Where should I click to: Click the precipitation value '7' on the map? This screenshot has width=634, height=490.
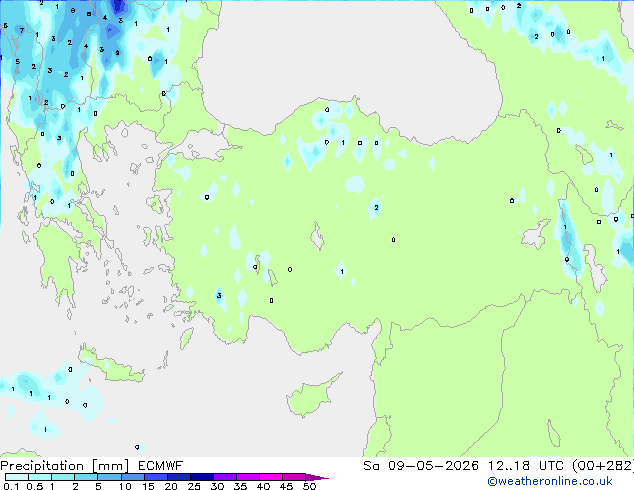tap(22, 31)
